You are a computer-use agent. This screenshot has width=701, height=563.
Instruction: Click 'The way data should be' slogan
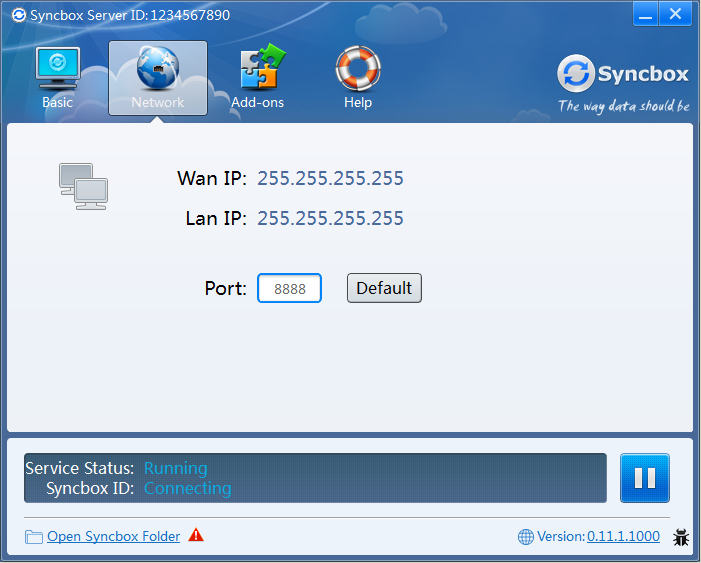(624, 106)
